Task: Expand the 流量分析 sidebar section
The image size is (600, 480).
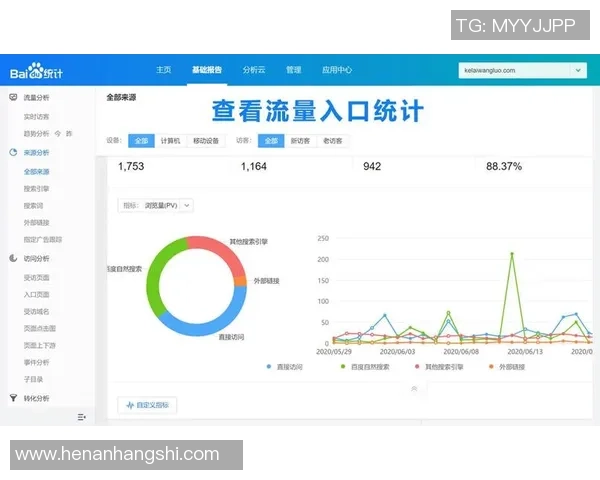Action: [36, 98]
